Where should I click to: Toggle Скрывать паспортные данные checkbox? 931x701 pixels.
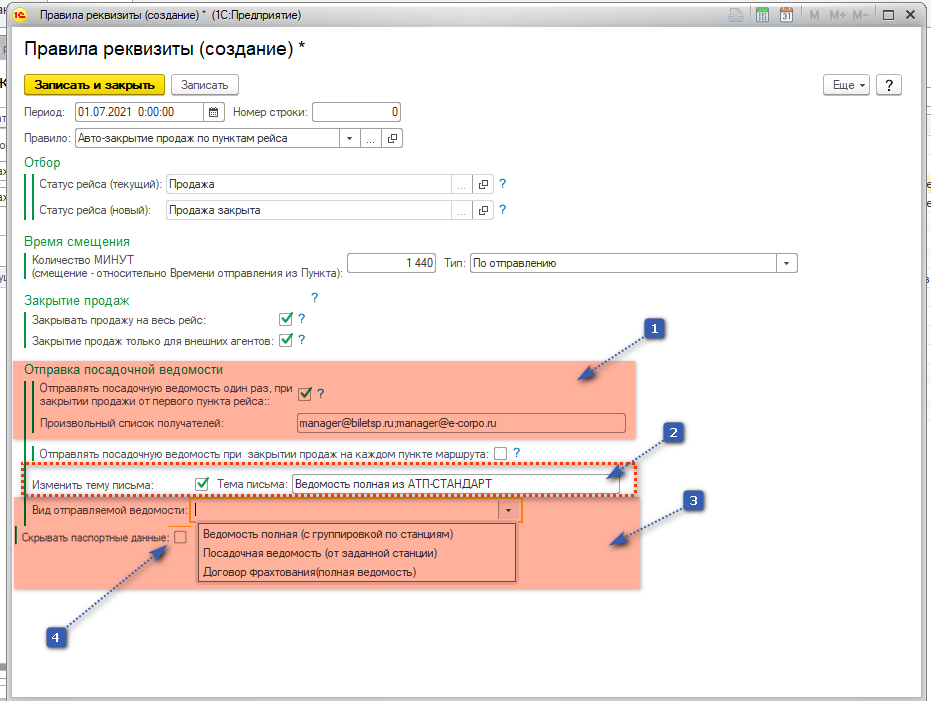pyautogui.click(x=180, y=537)
